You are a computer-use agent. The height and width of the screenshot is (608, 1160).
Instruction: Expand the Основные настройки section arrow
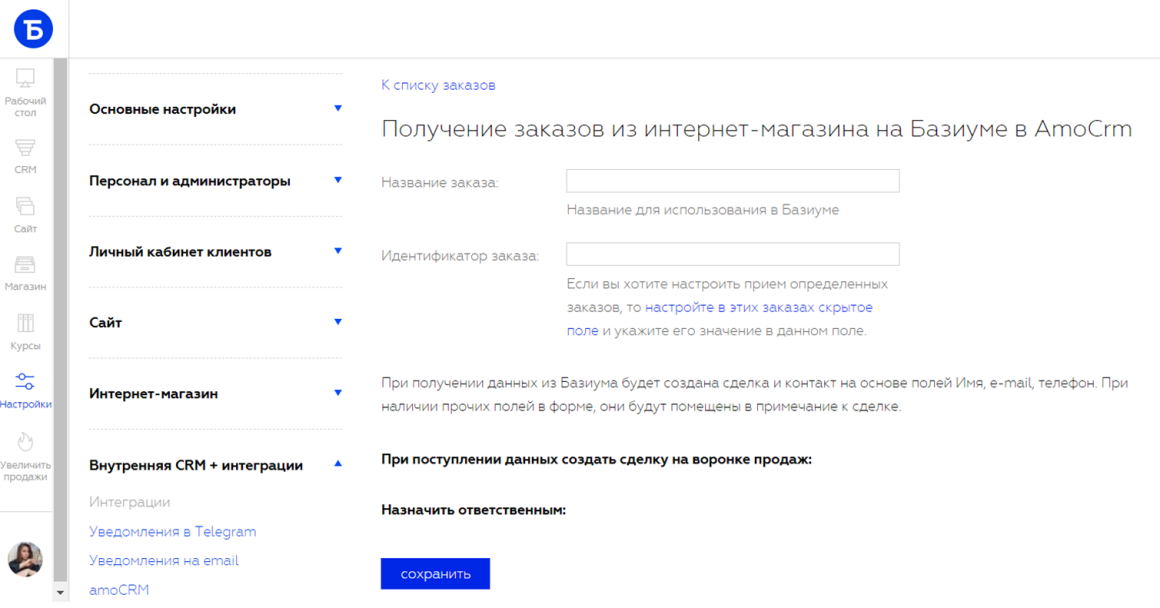coord(338,109)
